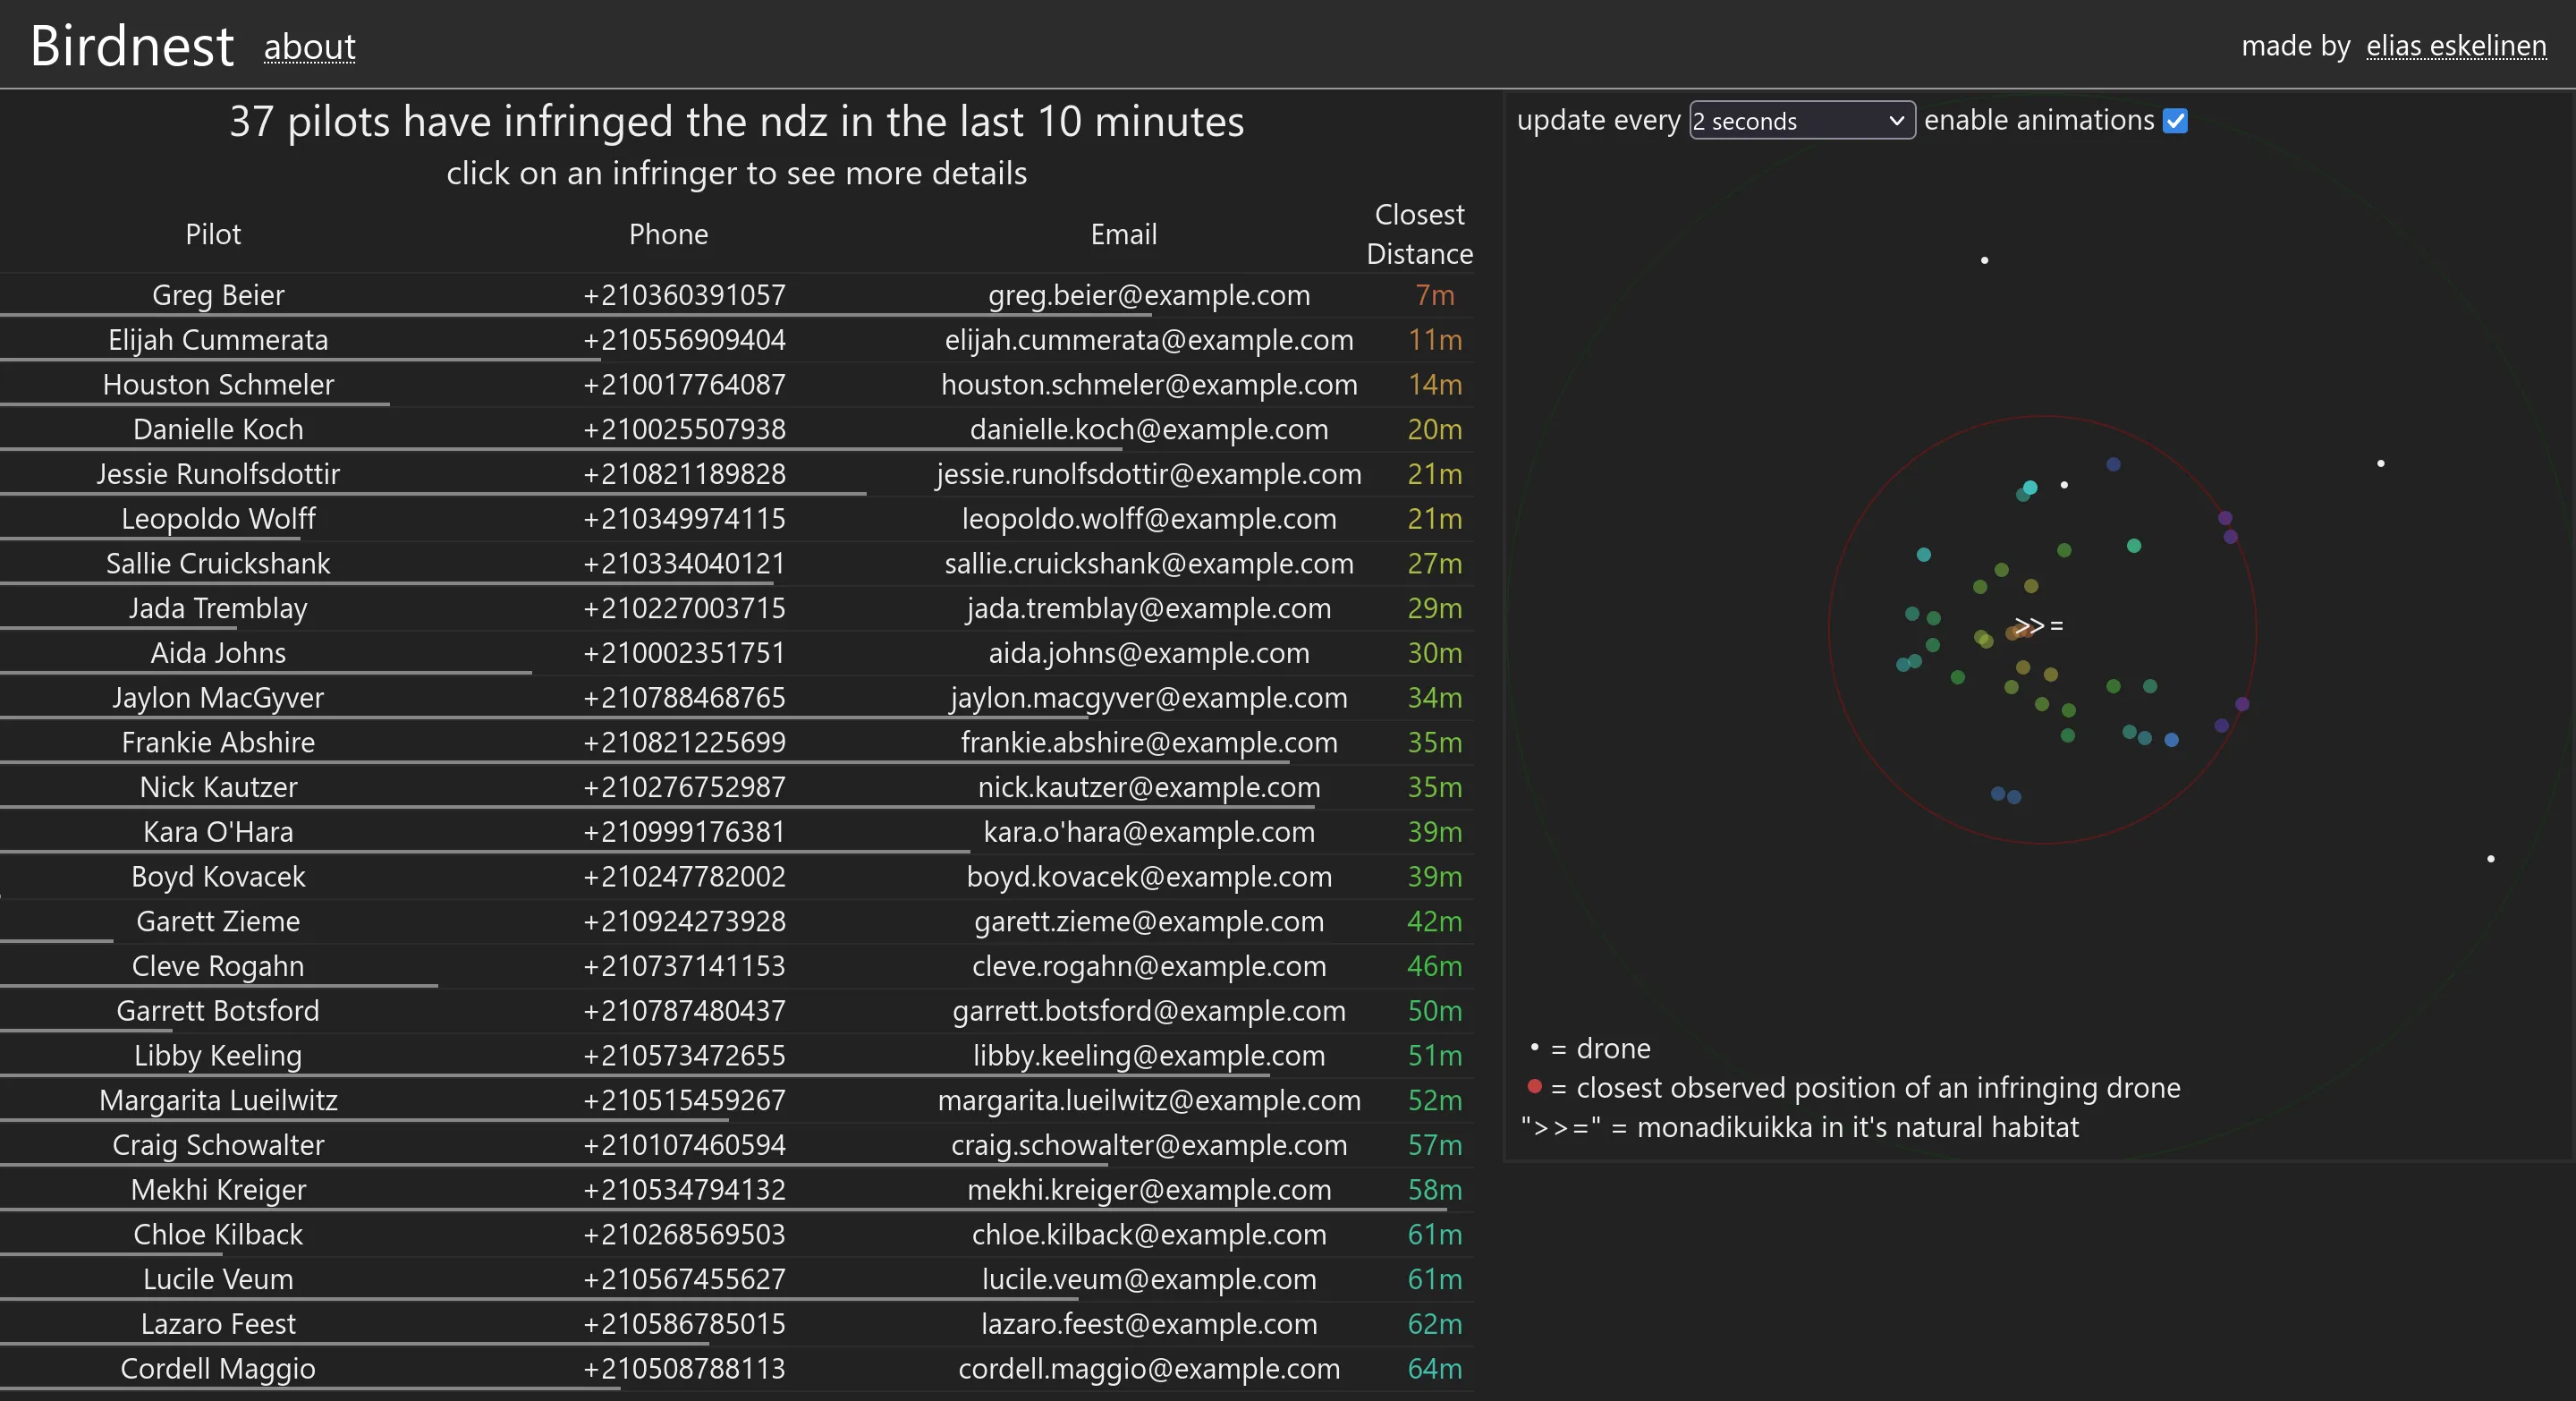Select pilot Kara O'Hara
Viewport: 2576px width, 1401px height.
click(x=218, y=832)
